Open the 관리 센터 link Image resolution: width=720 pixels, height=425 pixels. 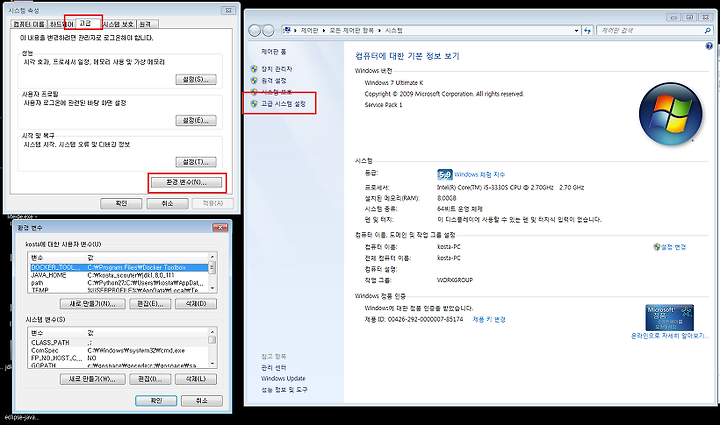pos(274,368)
